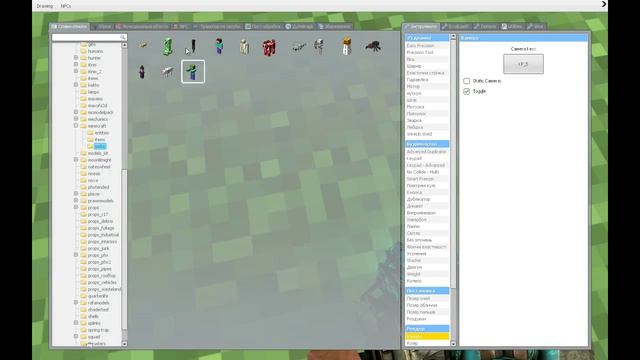Spawn the green Creeper model
Viewport: 640px width, 360px height.
click(167, 46)
